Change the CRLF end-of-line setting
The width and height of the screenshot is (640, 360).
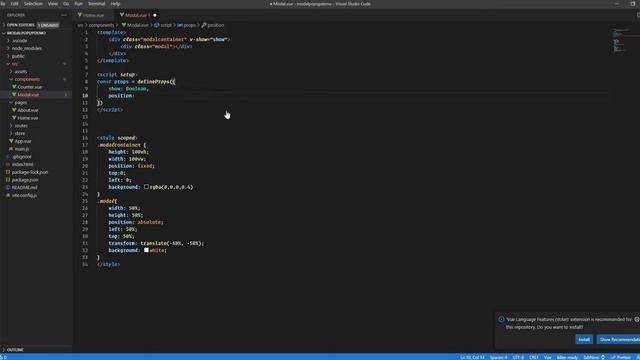533,357
